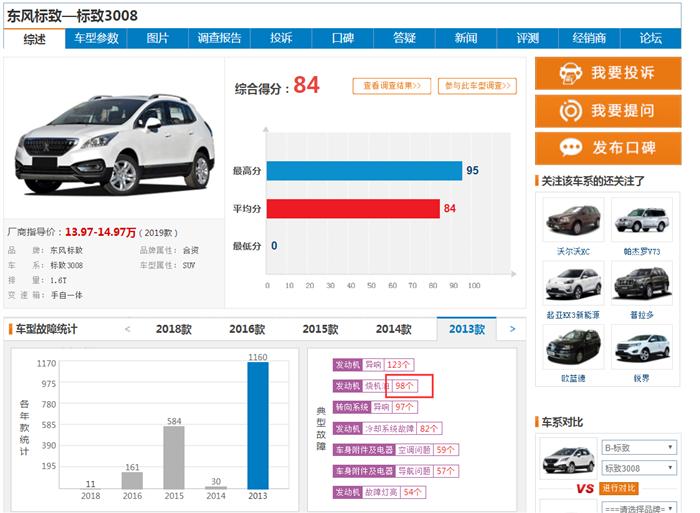
Task: Click the car icon on 我要投诉
Action: pos(571,73)
